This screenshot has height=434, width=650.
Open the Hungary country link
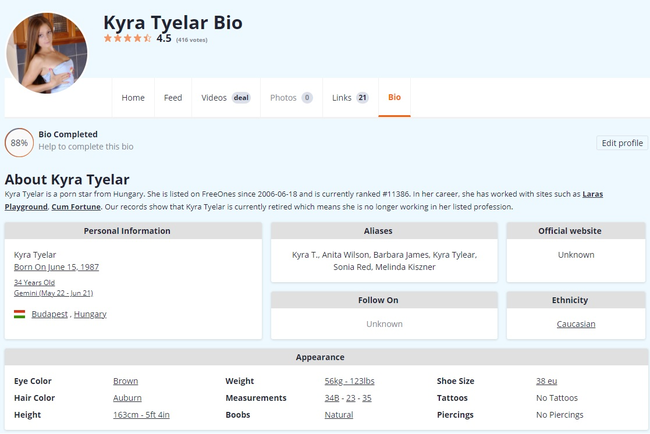pyautogui.click(x=90, y=314)
